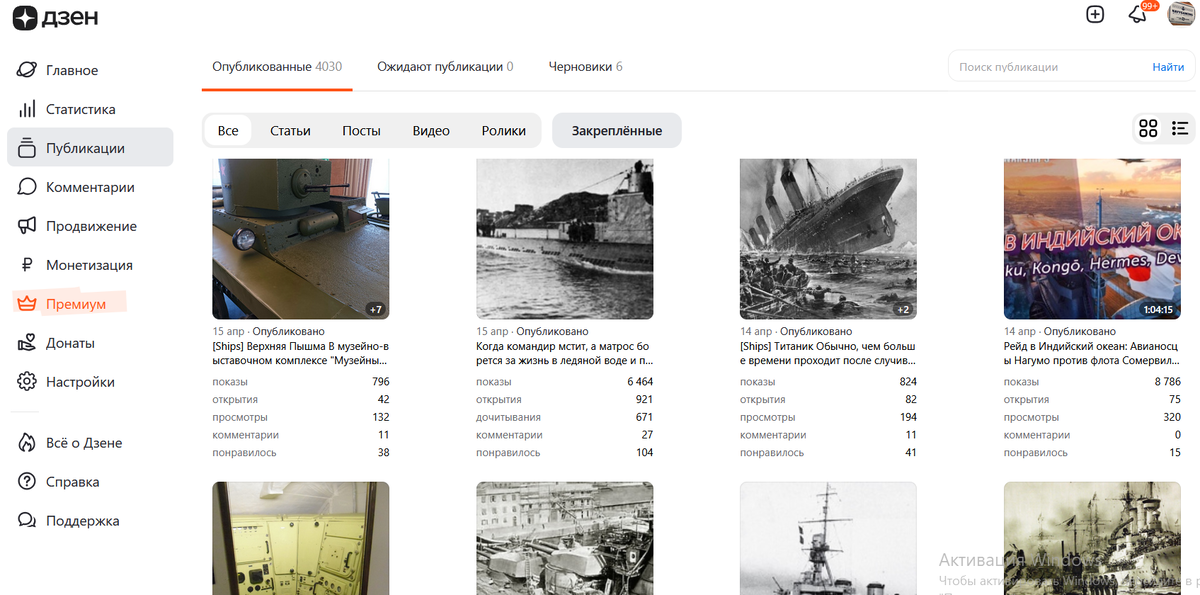Click the Всё о Дзене flame icon

coord(27,443)
